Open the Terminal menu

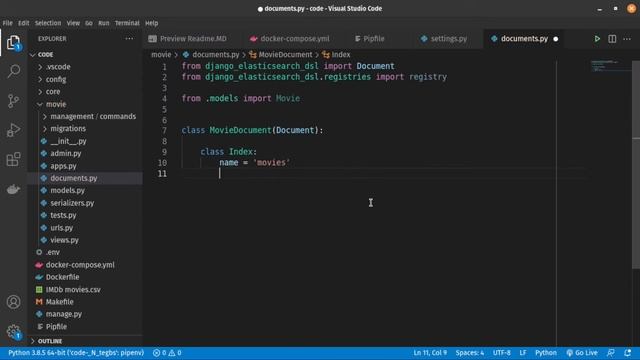click(x=127, y=23)
